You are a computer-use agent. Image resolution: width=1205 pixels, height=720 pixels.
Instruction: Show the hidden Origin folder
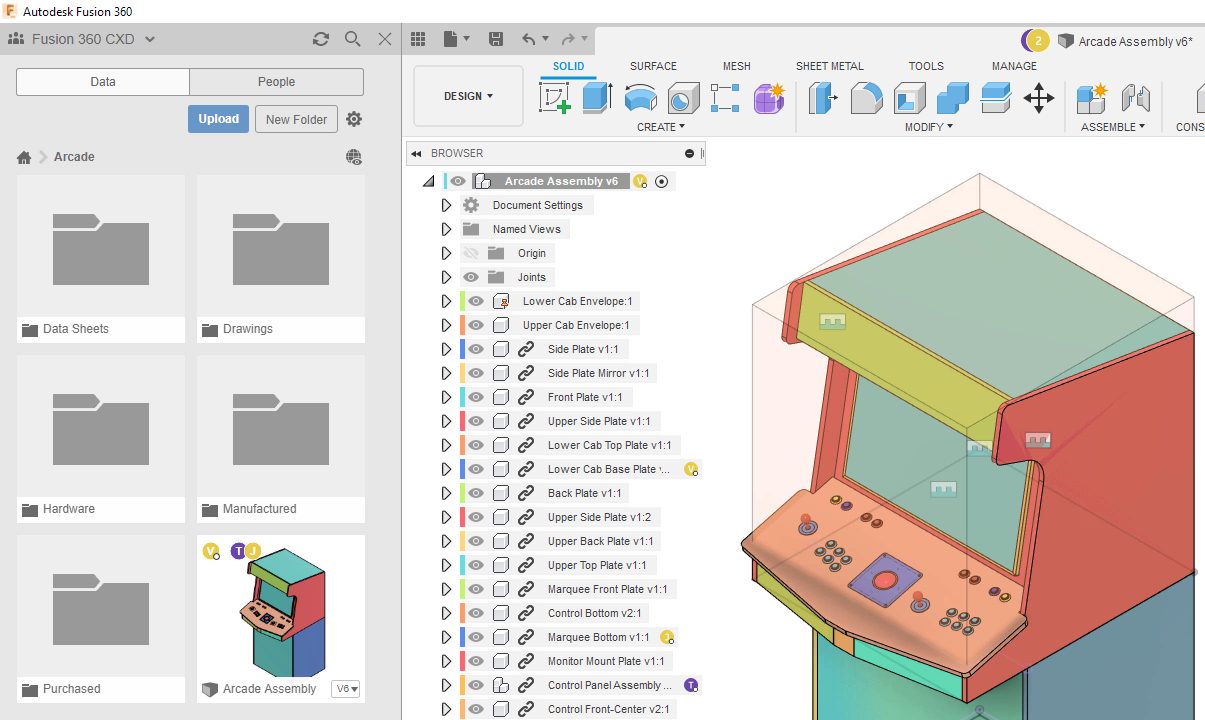[x=472, y=253]
